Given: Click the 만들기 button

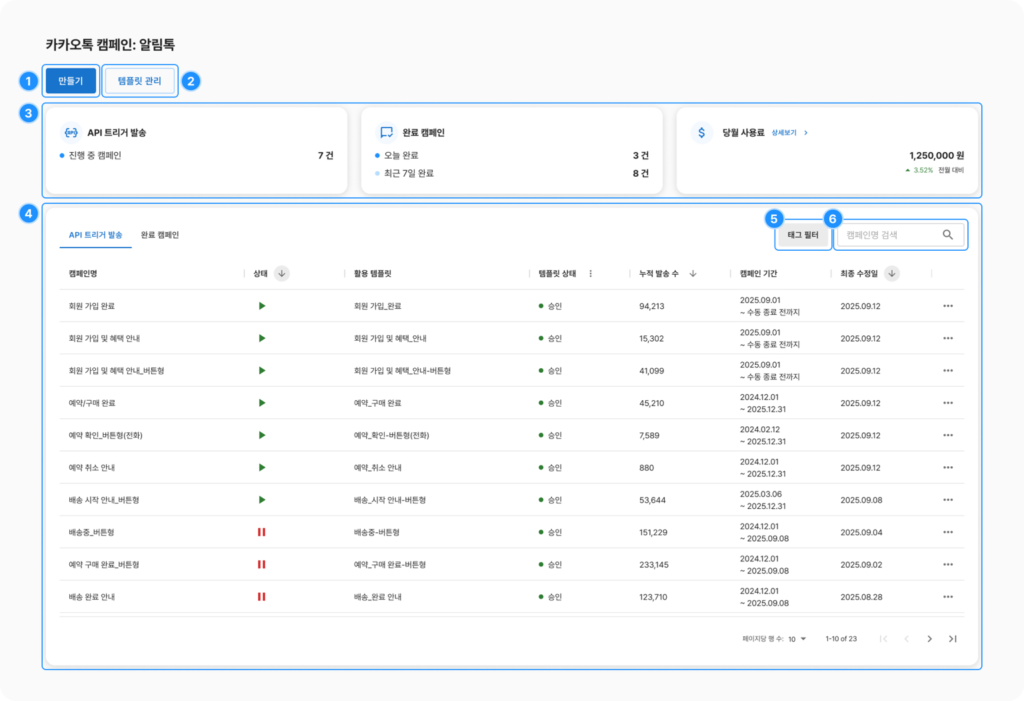Looking at the screenshot, I should pyautogui.click(x=71, y=80).
